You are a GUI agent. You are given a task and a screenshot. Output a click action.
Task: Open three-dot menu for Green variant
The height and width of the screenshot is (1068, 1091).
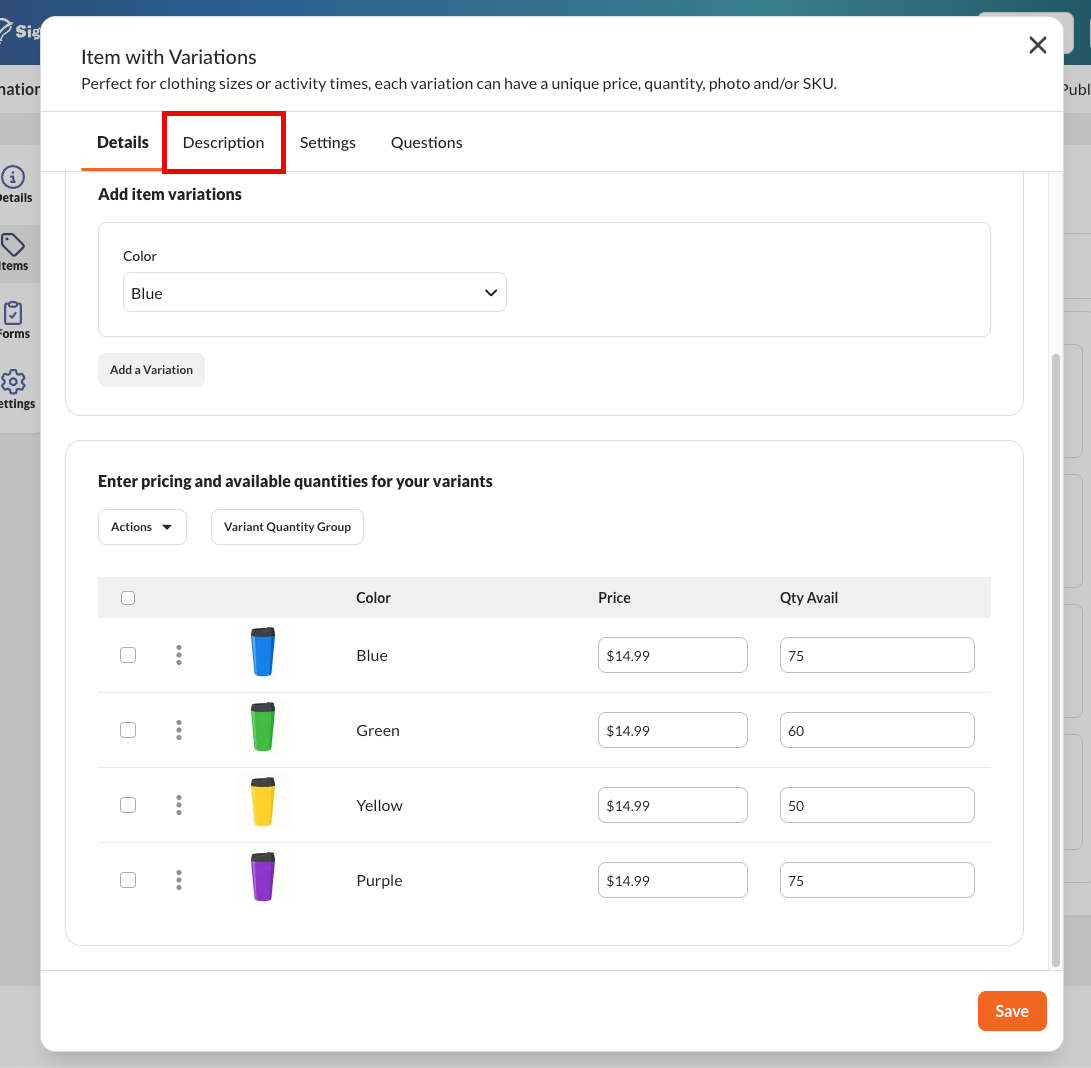[x=179, y=730]
